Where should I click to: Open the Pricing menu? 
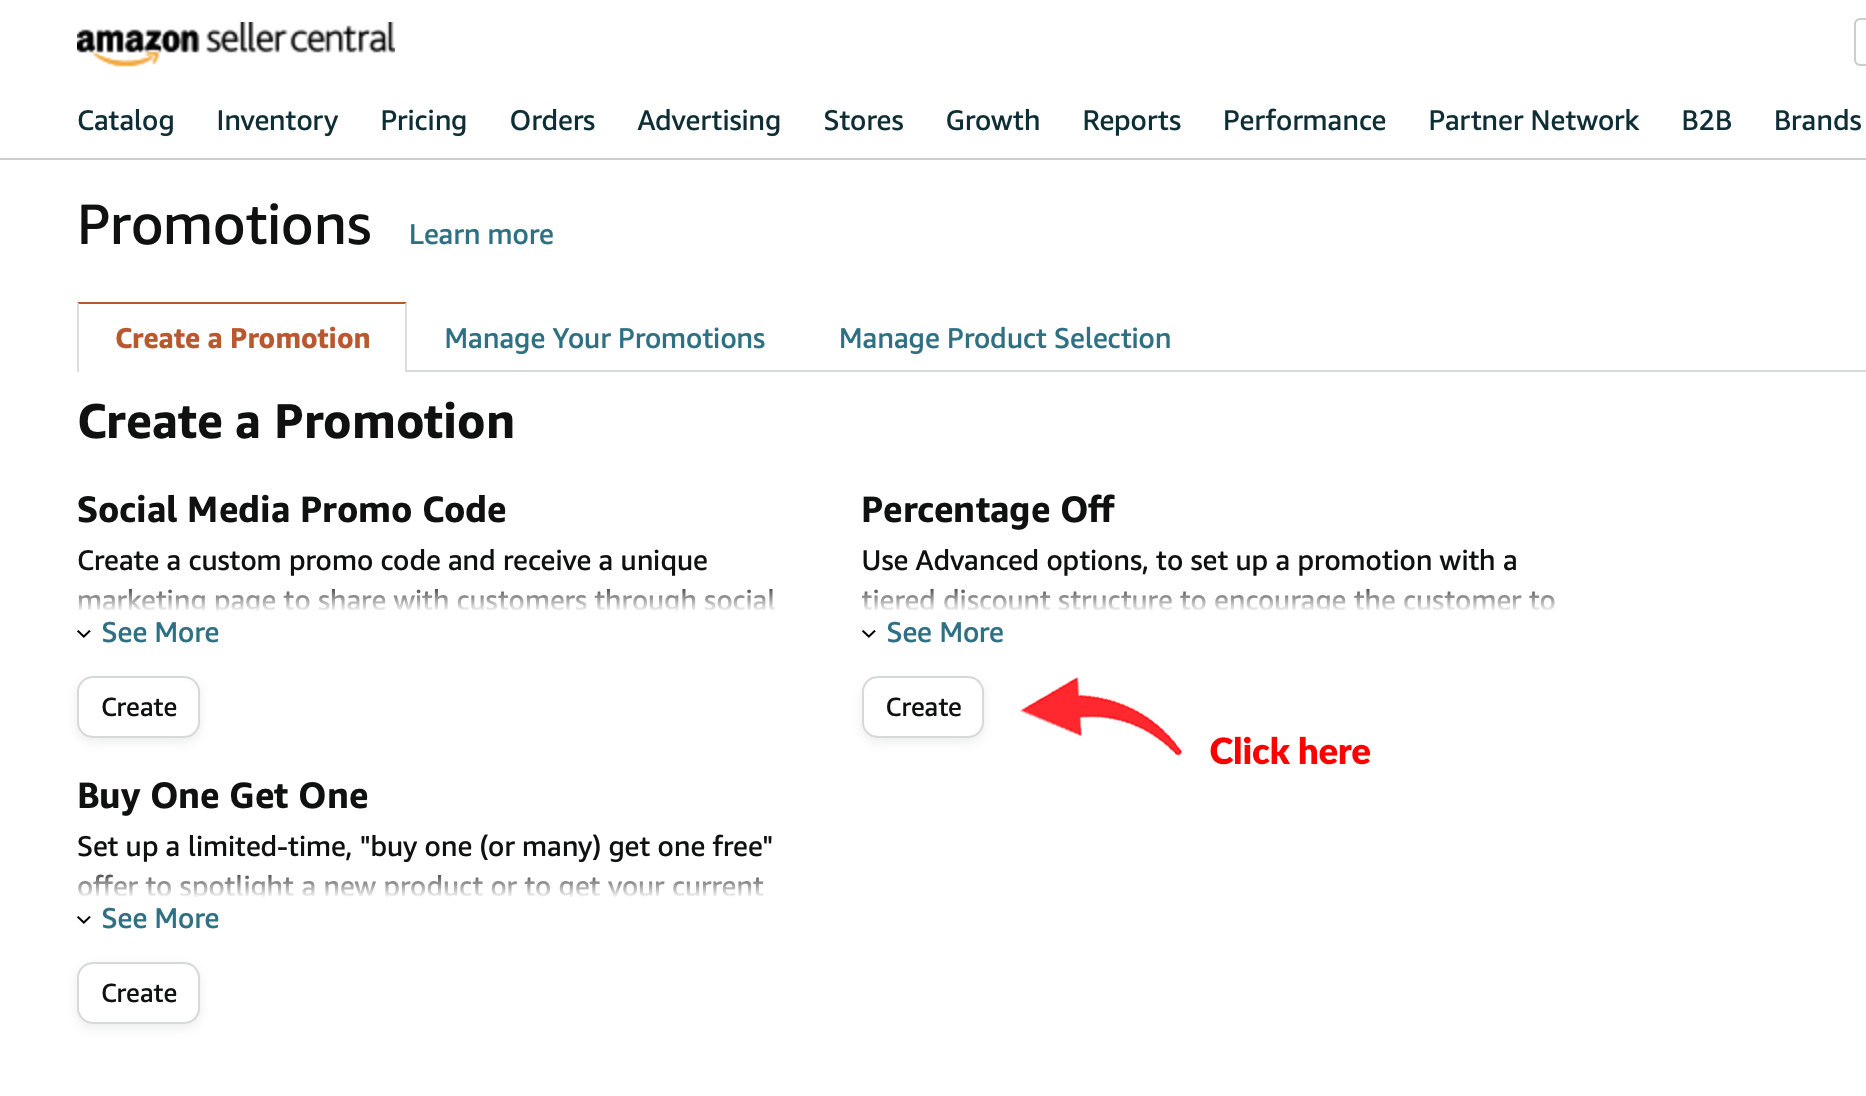[424, 120]
